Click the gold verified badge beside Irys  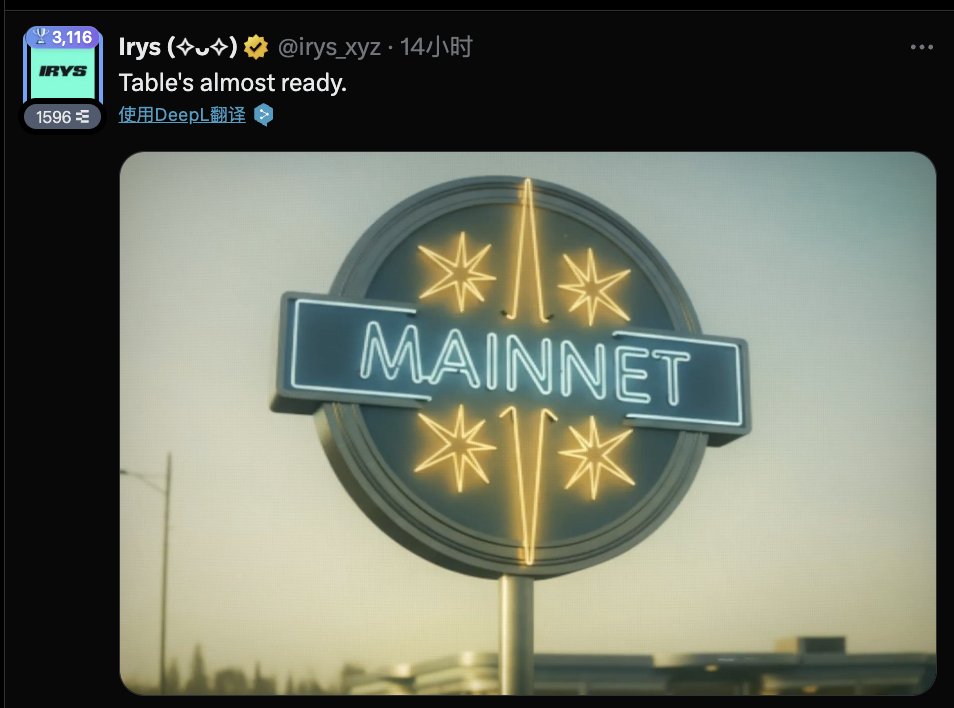point(256,47)
